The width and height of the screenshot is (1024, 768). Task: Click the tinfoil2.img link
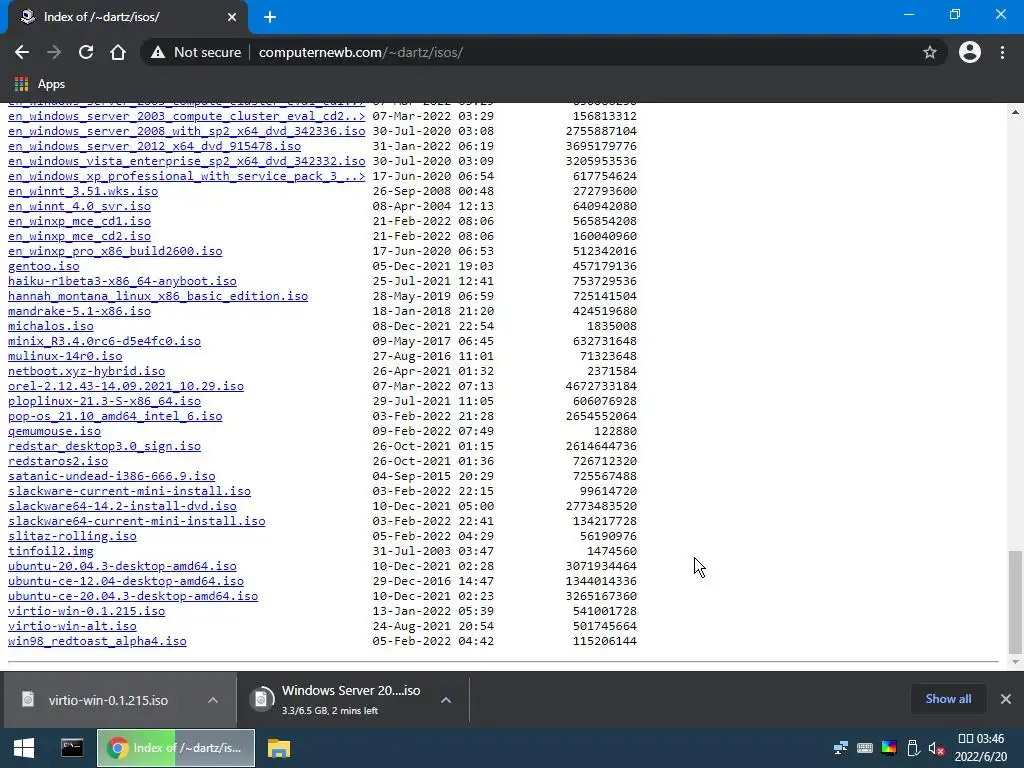(51, 551)
